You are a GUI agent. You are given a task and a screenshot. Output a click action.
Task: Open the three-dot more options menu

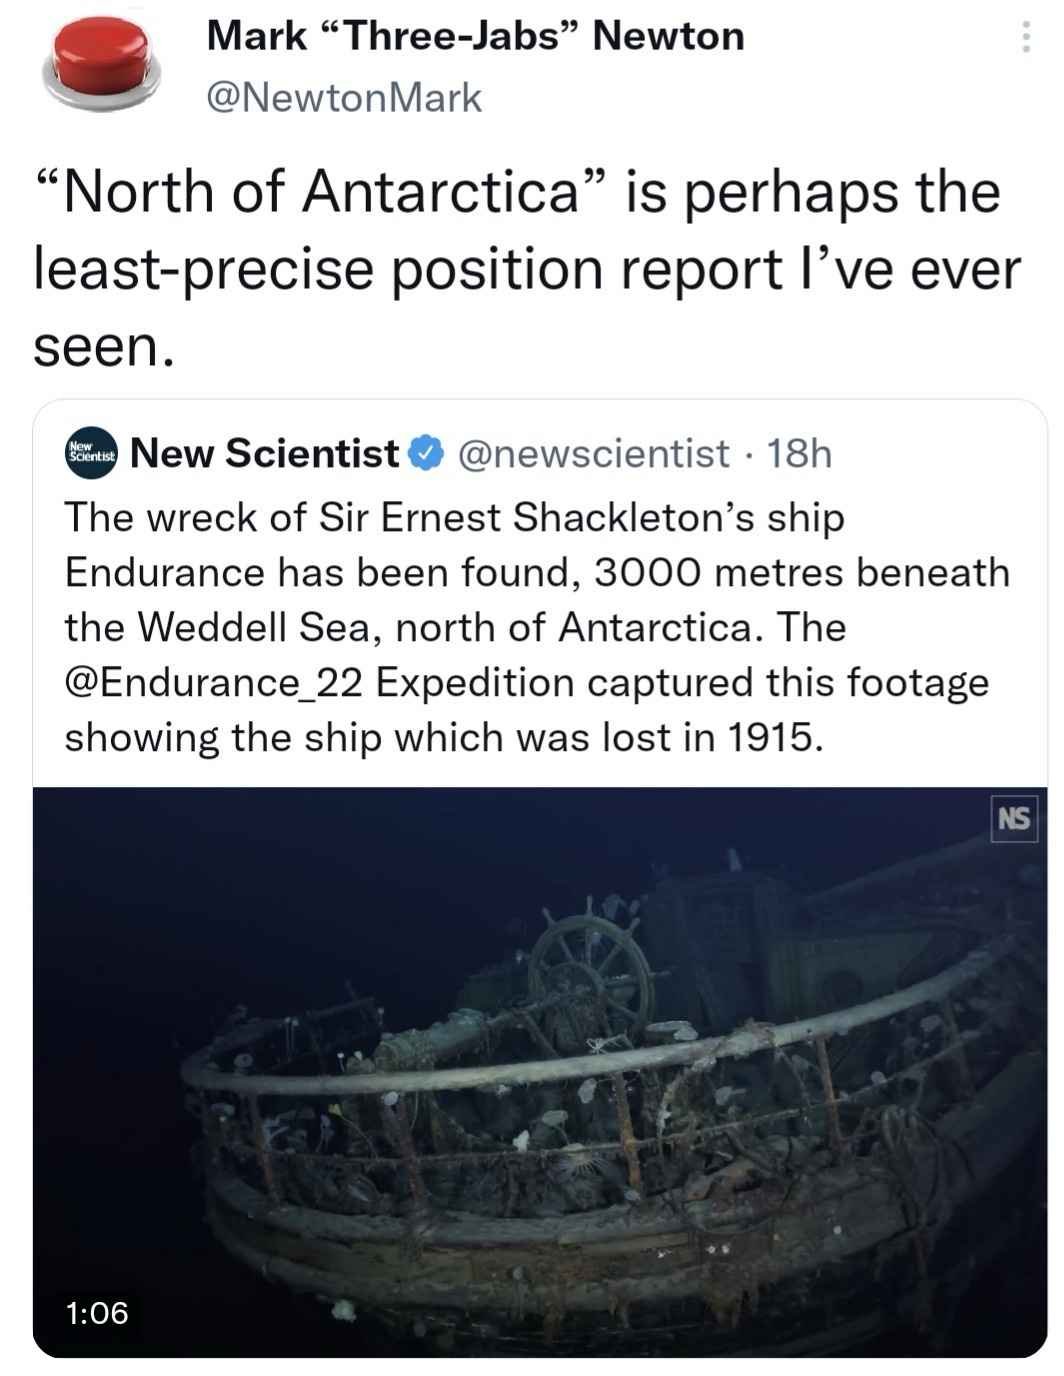[1024, 38]
